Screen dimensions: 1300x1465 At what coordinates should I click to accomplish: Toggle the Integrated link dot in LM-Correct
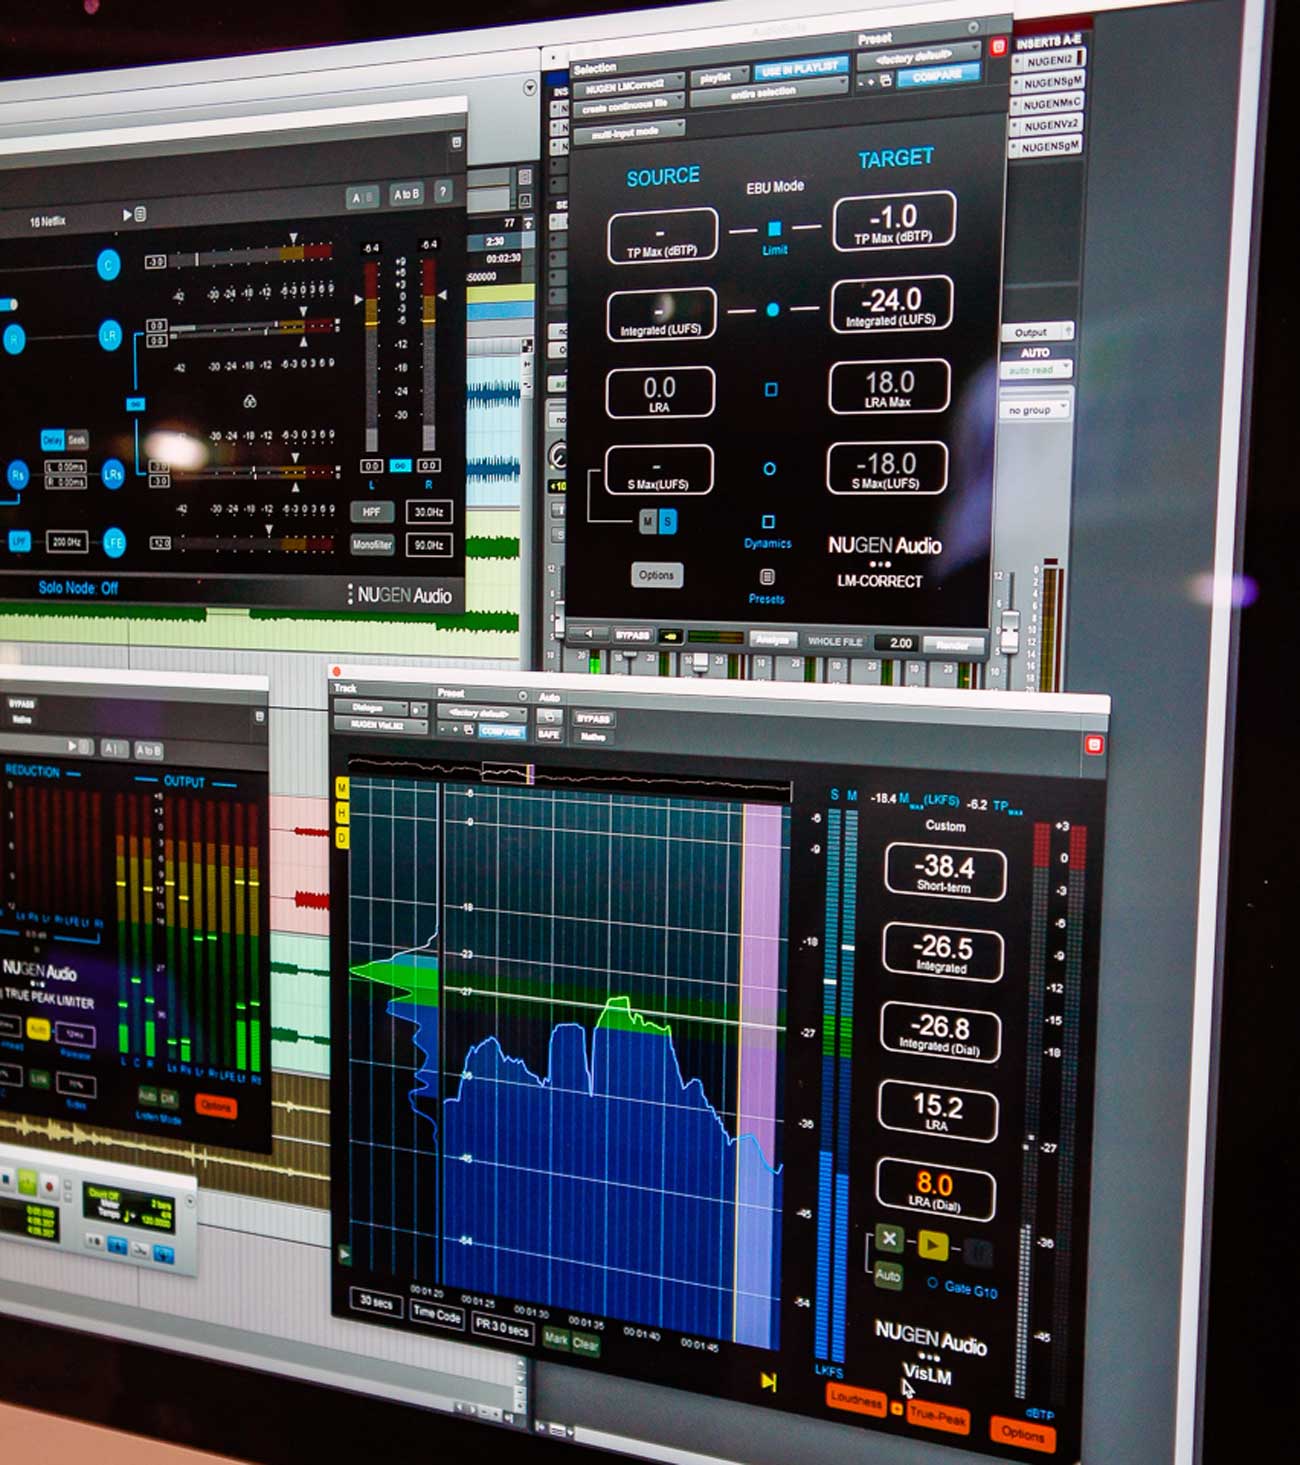tap(772, 310)
